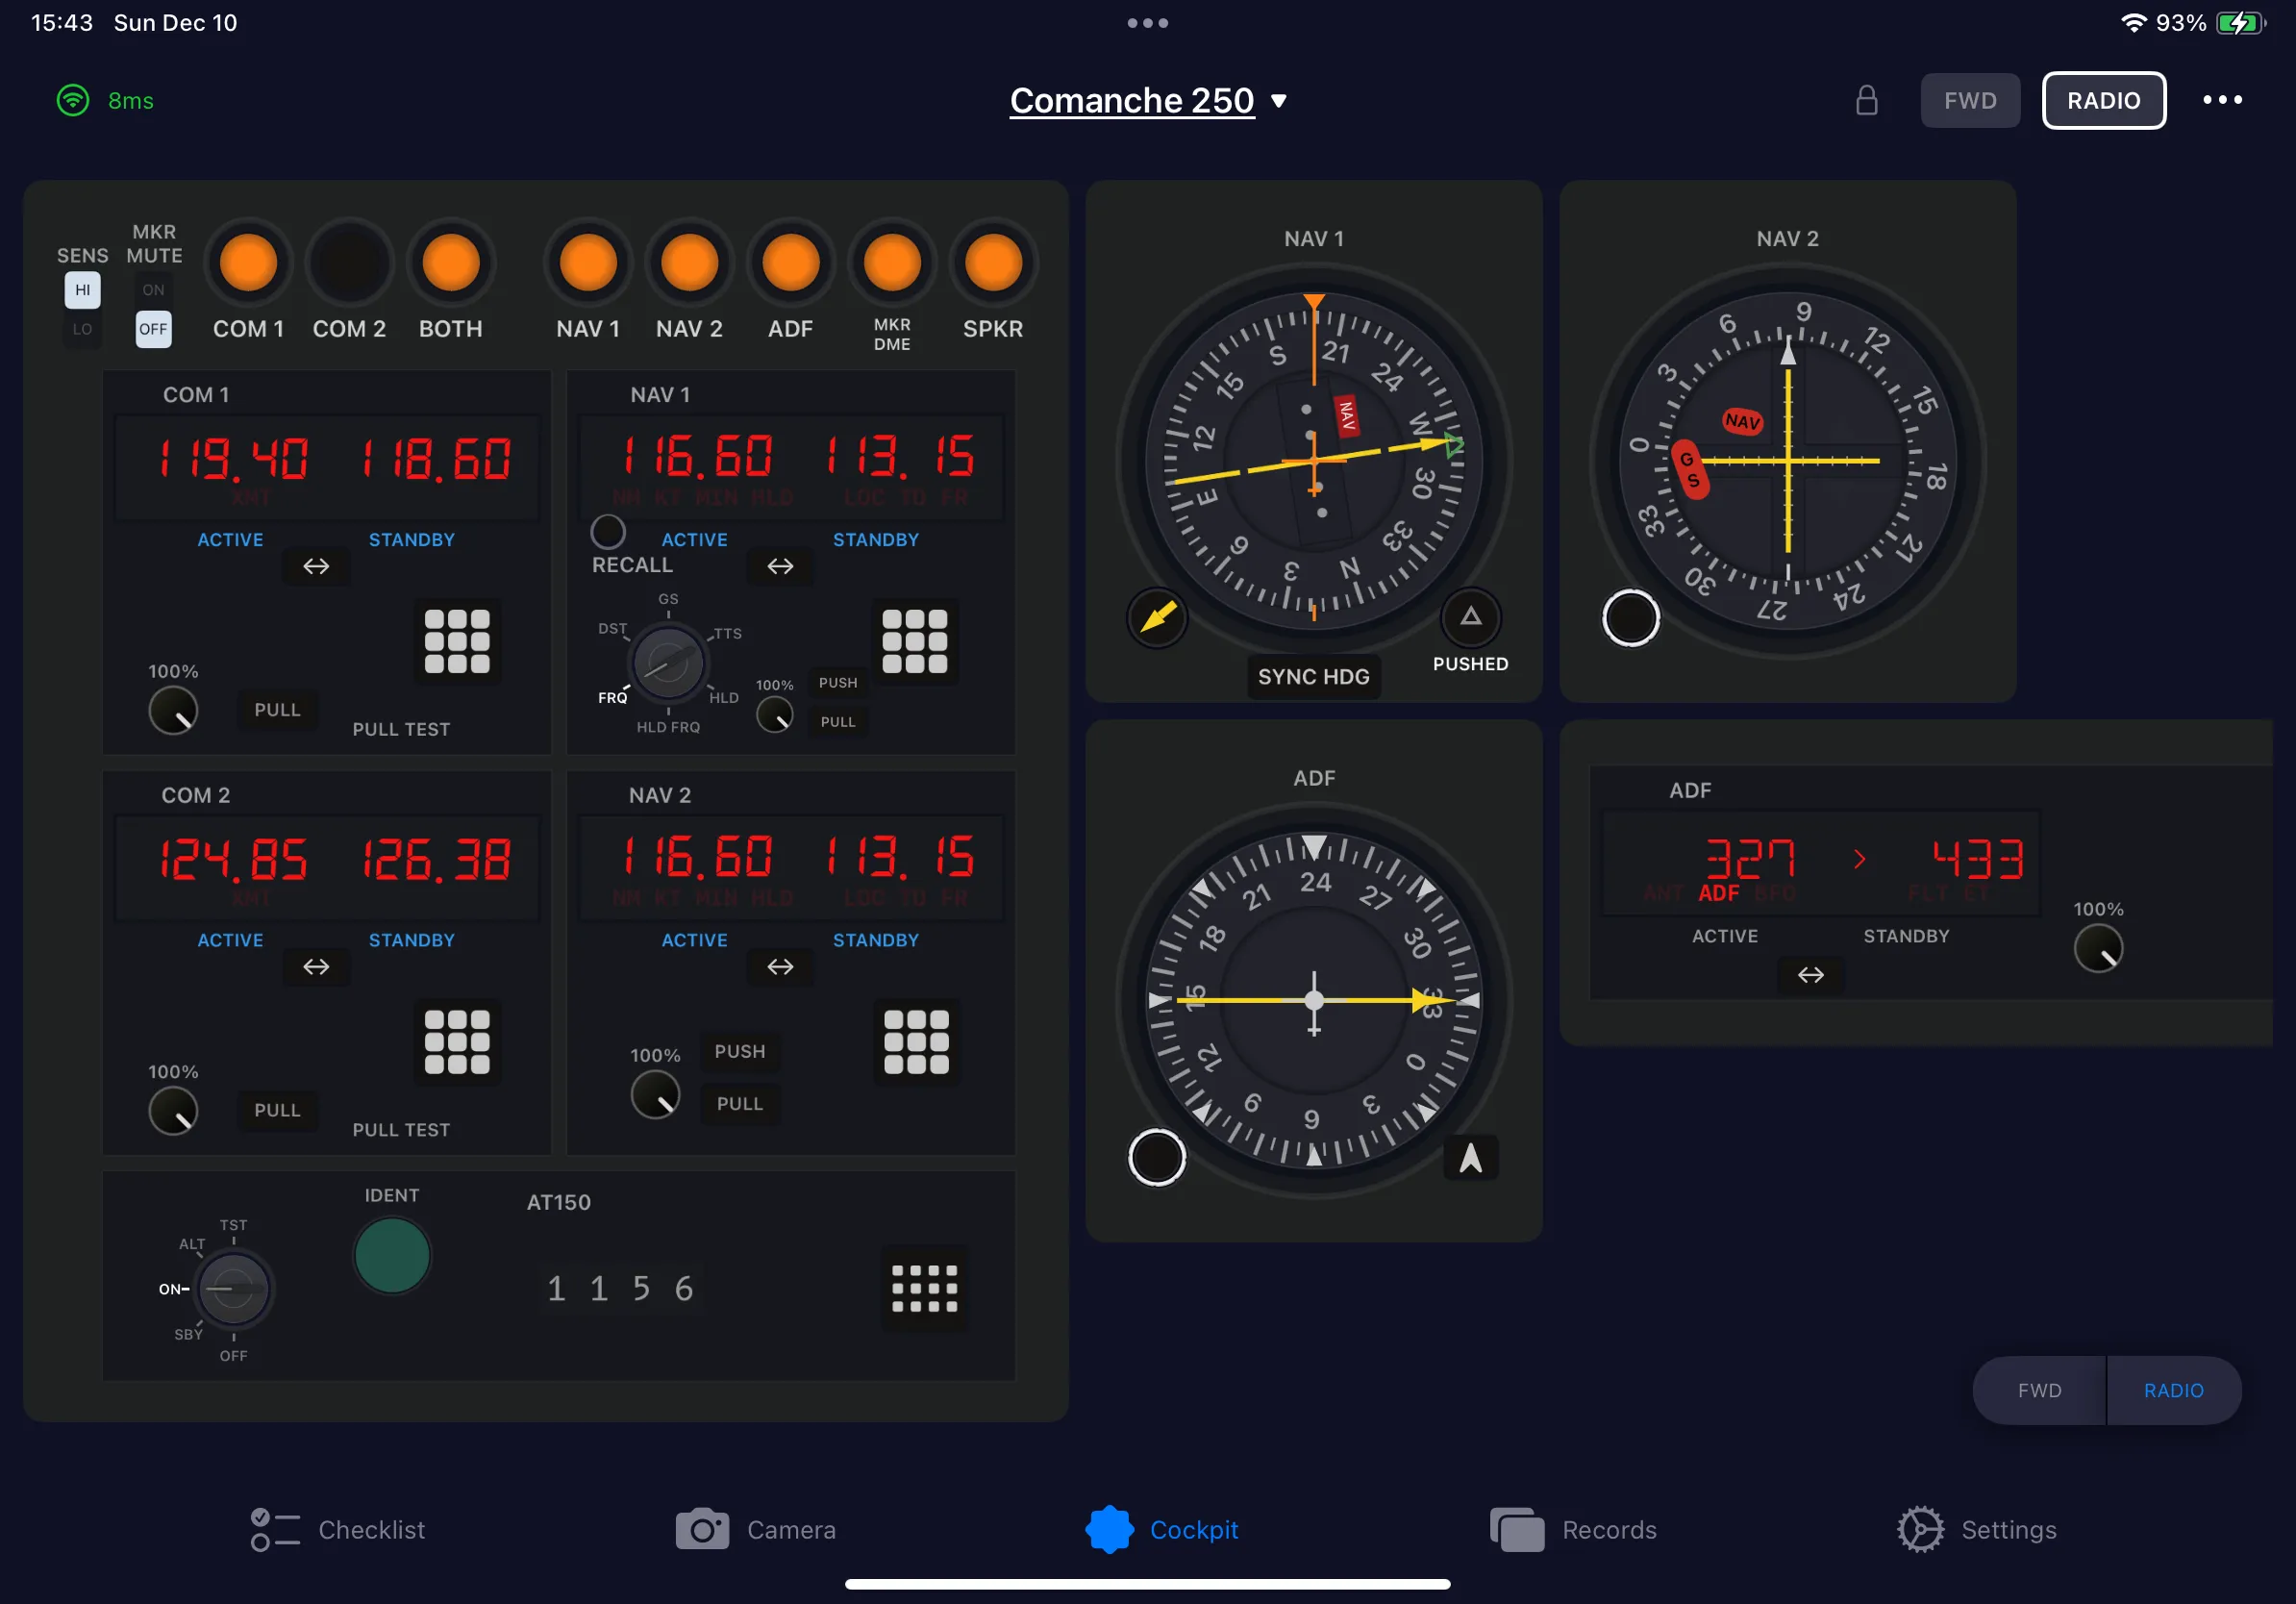Screen dimensions: 2296x1604
Task: Open the Checklist tab
Action: [338, 1529]
